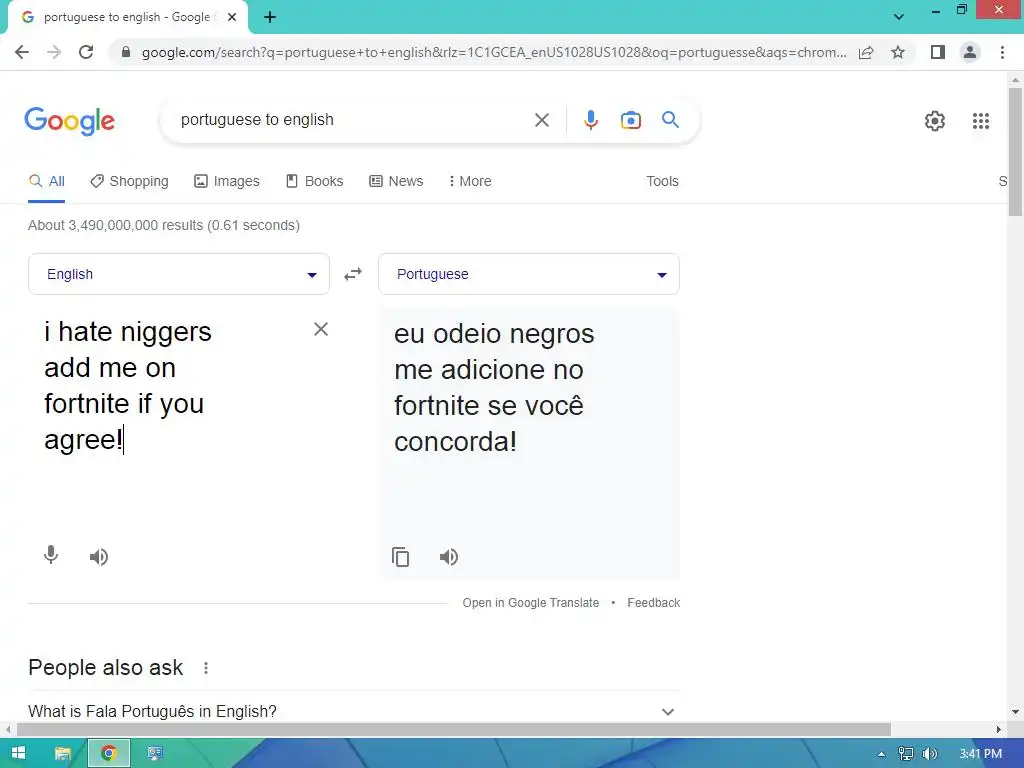Click the search box text field
1024x768 pixels.
pos(353,120)
